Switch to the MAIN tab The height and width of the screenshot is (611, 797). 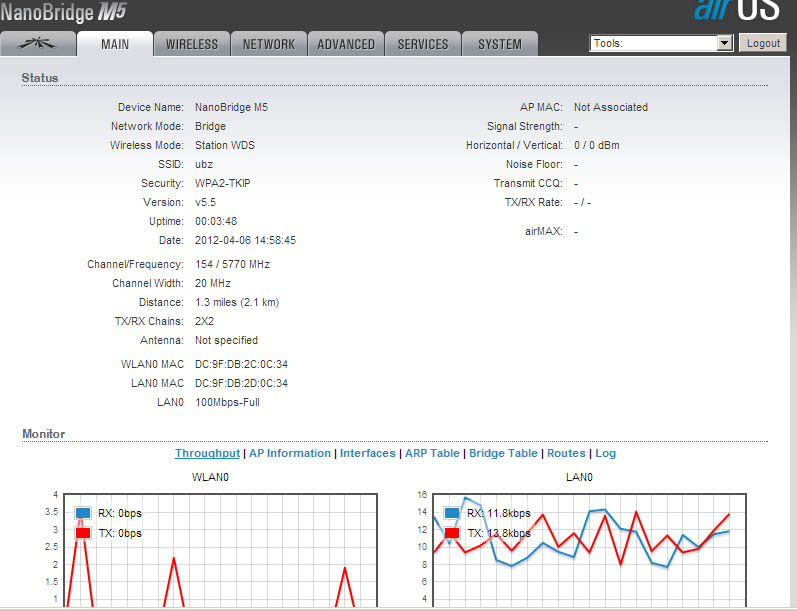click(115, 44)
